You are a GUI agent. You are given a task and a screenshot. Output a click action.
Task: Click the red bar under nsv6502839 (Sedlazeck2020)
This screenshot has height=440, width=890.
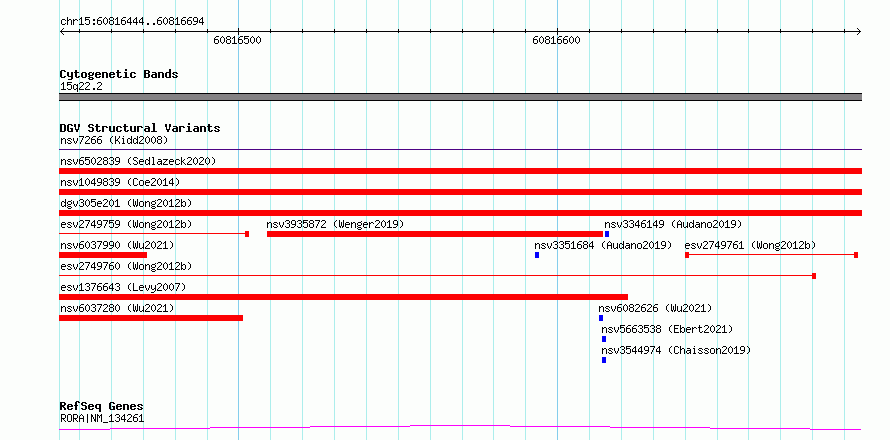pyautogui.click(x=460, y=171)
